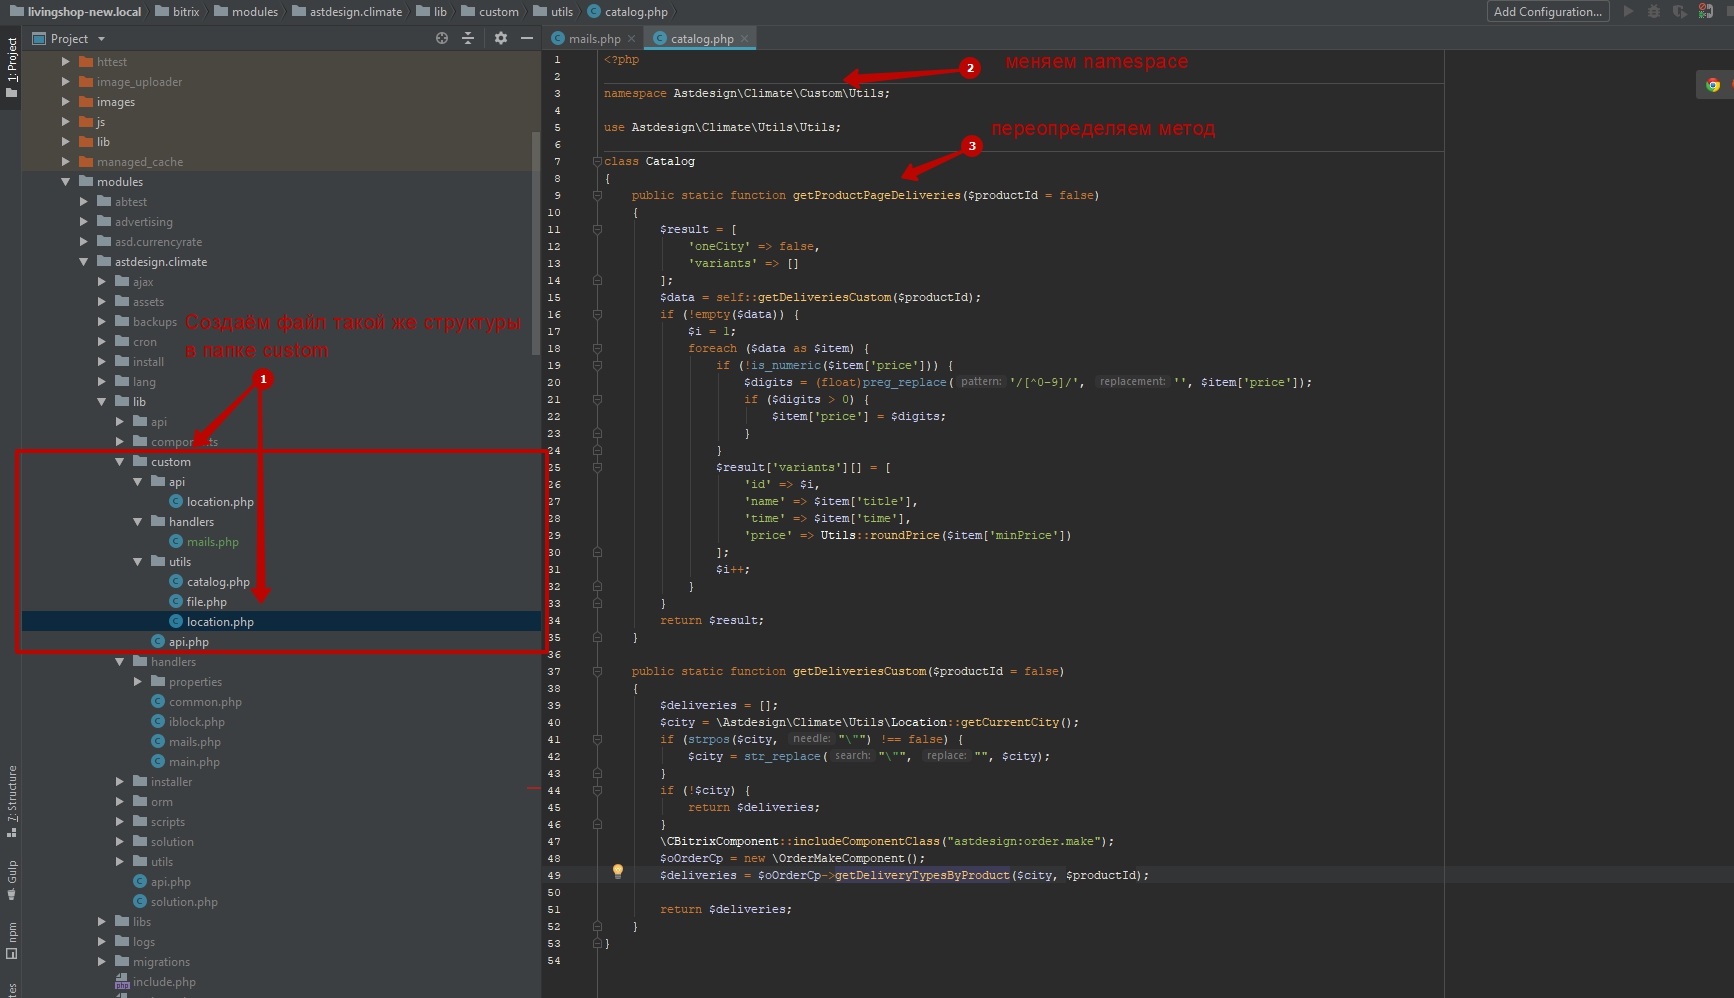Collapse custom/handlers folder arrow
The height and width of the screenshot is (998, 1734).
[138, 522]
